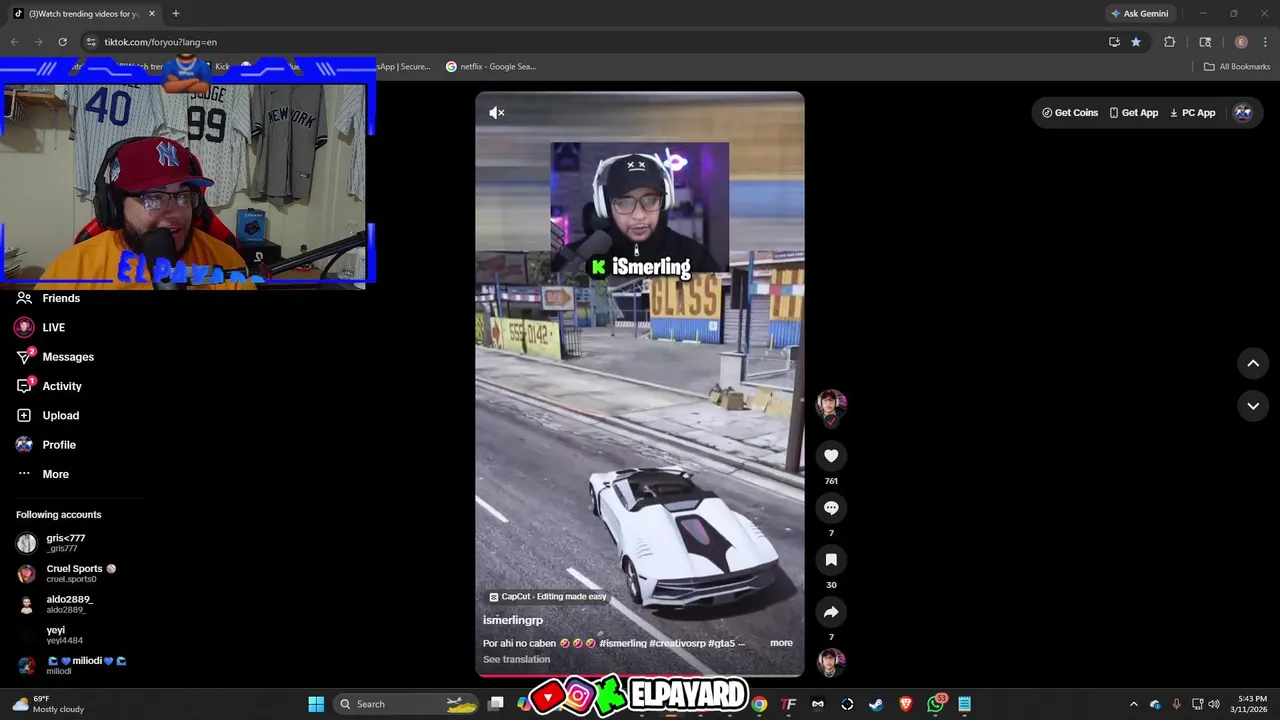Open weather widget 69°F Mostly cloudy
This screenshot has width=1280, height=720.
pyautogui.click(x=48, y=704)
